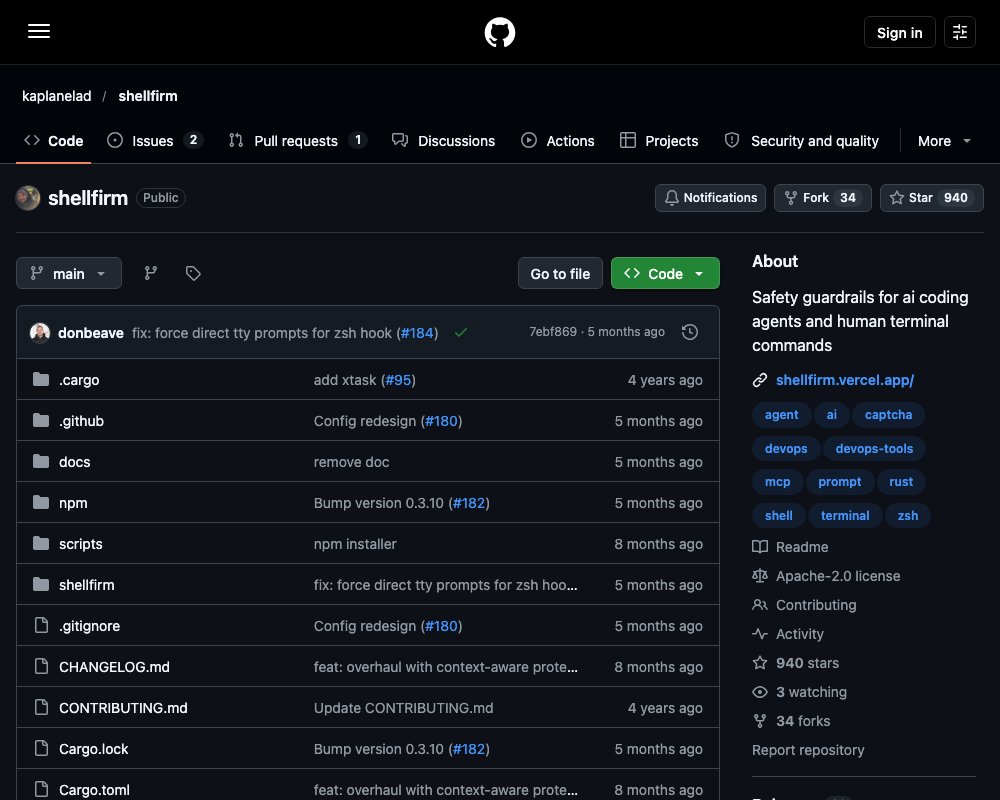Click the Cargo.lock file icon
Screen dimensions: 1000x800
[x=41, y=748]
